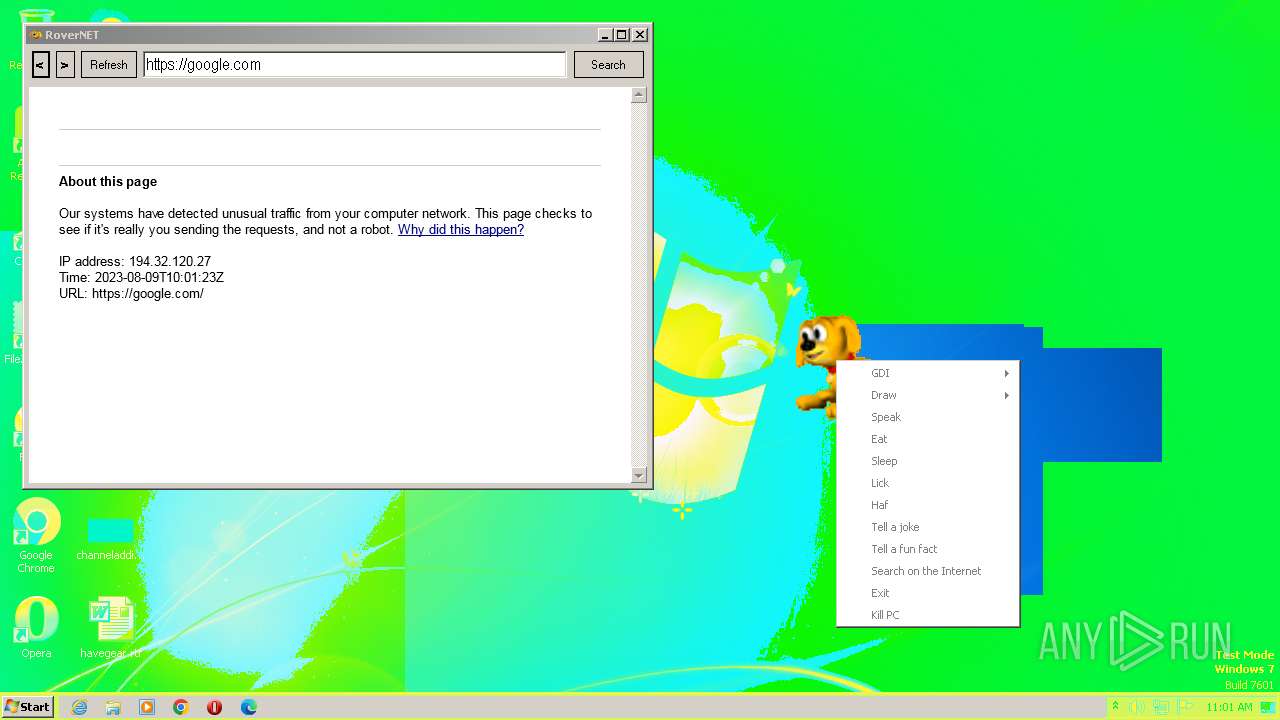Open the havegear Word document icon
This screenshot has width=1280, height=720.
[110, 628]
